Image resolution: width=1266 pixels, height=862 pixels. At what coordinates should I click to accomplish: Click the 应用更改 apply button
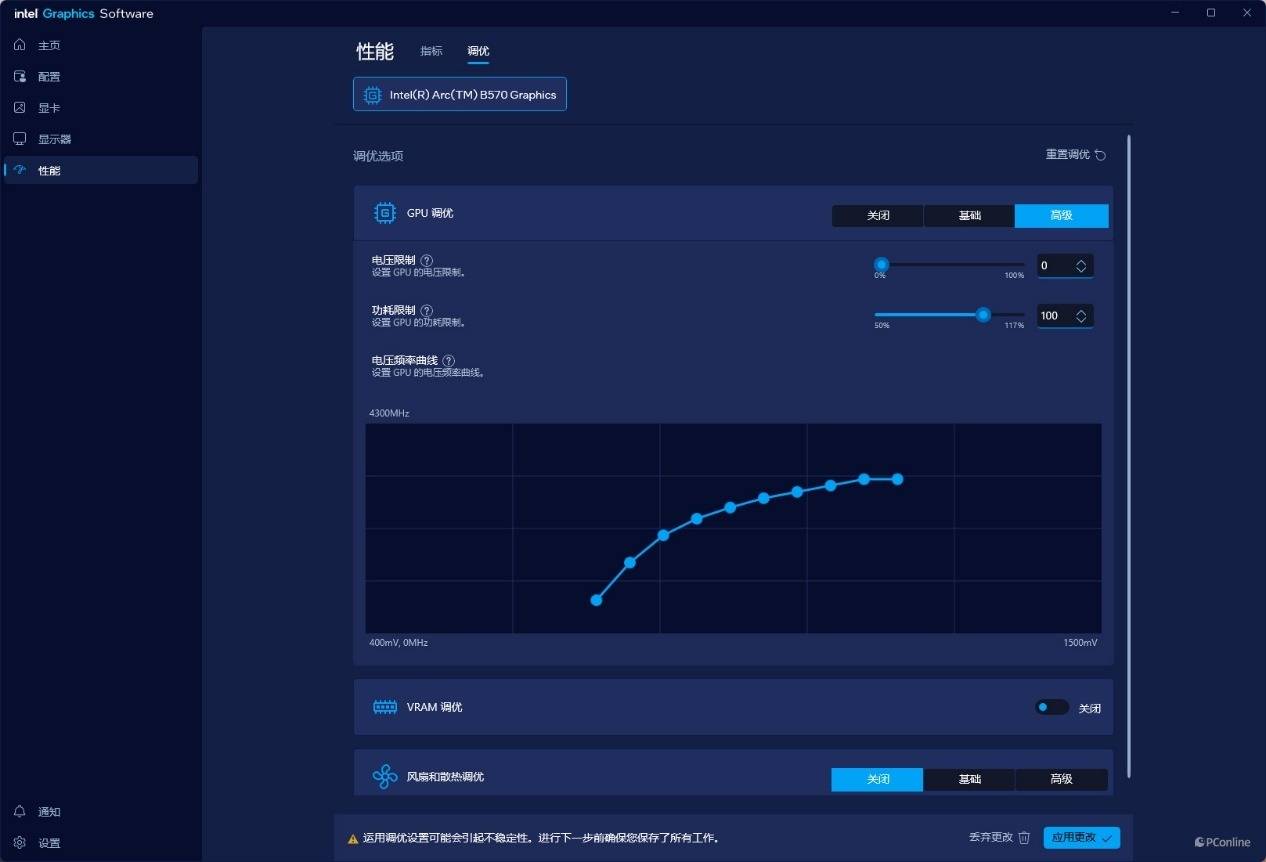[x=1081, y=838]
